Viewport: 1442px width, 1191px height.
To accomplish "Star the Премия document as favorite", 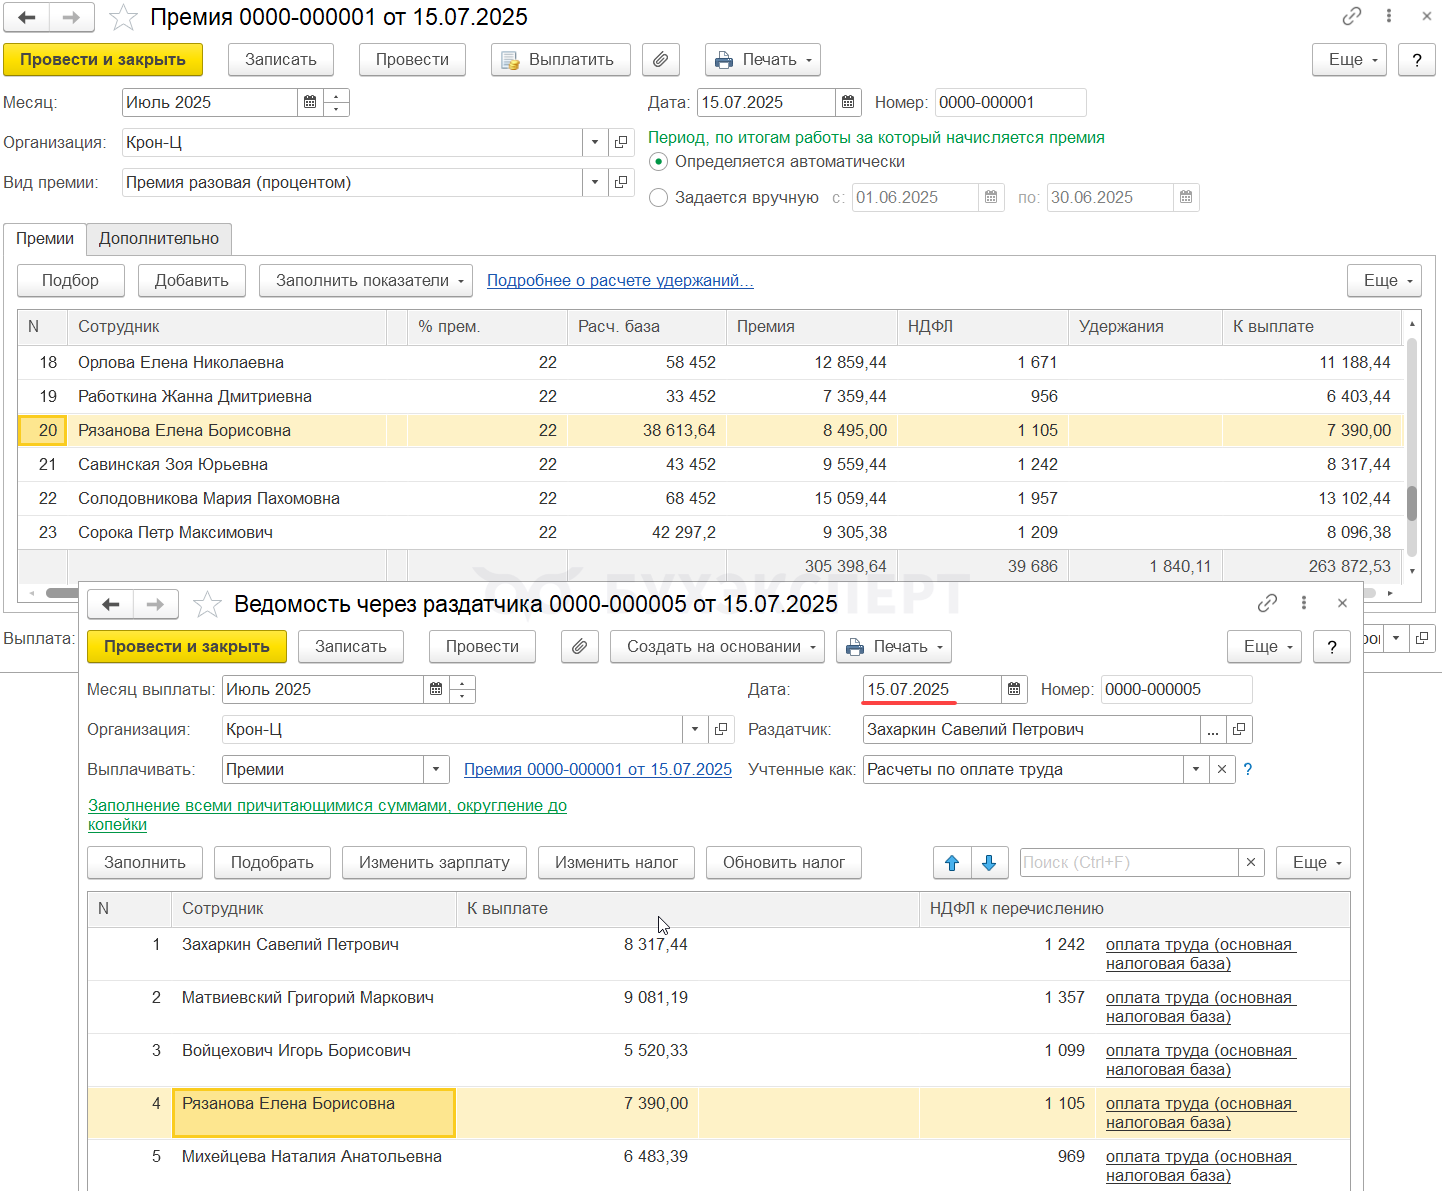I will (123, 17).
